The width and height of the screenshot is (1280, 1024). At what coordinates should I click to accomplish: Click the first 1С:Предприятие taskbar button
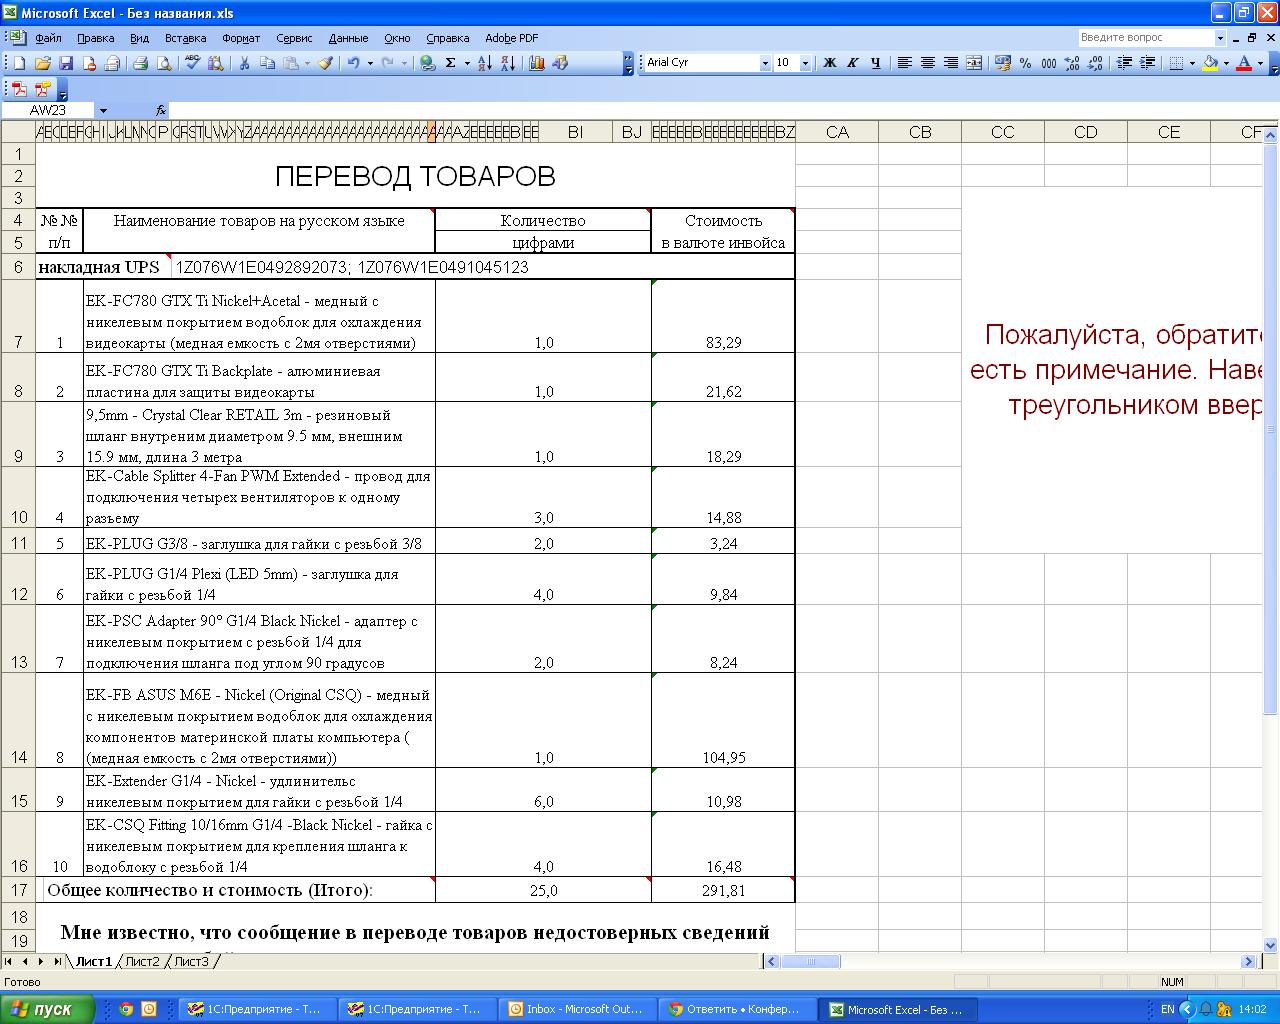click(x=257, y=1009)
